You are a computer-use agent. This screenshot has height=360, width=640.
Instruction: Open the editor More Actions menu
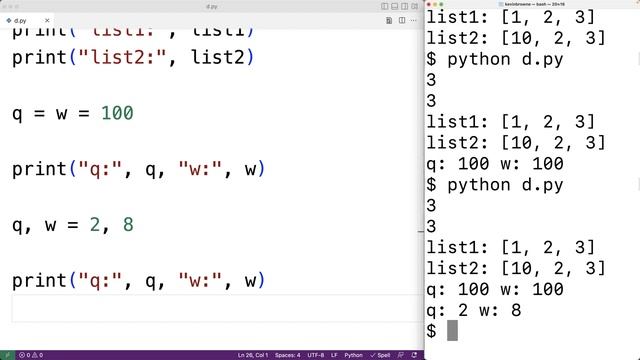point(414,20)
